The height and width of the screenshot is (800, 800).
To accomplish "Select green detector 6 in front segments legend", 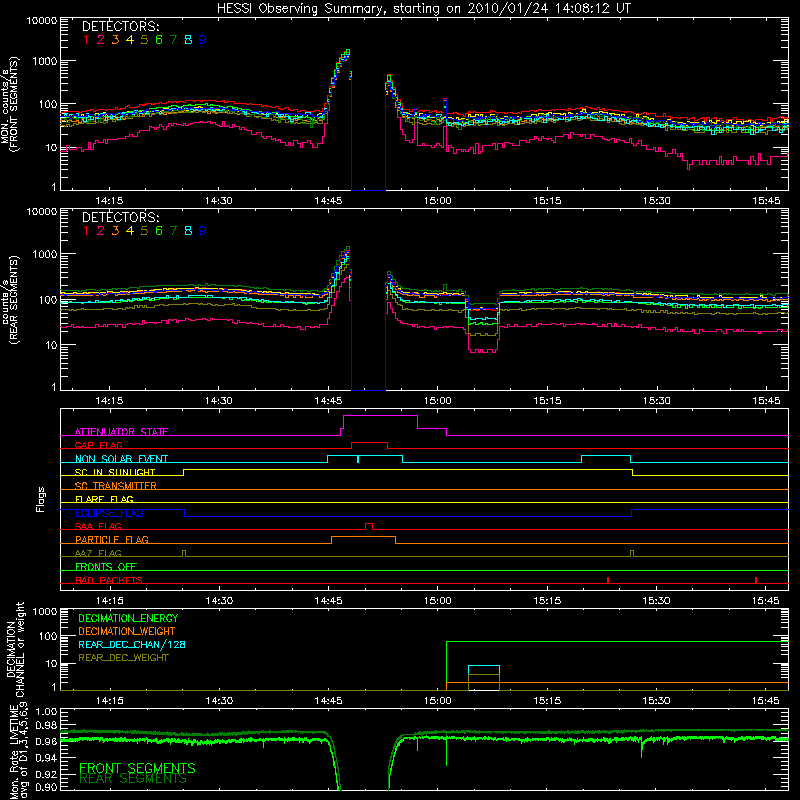I will pos(159,40).
